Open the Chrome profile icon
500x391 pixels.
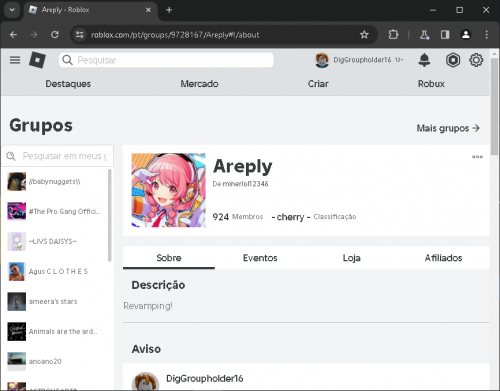(x=466, y=35)
